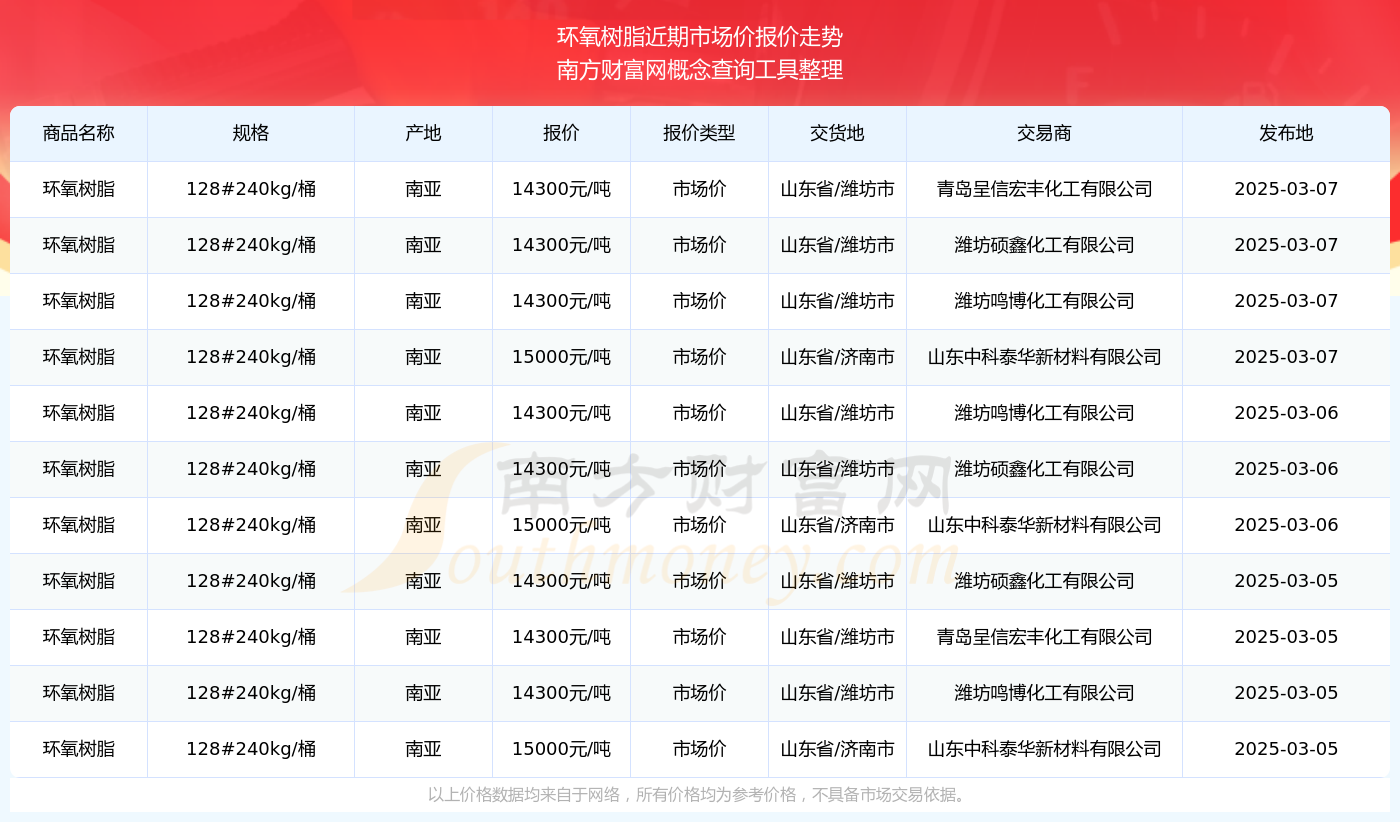Select 潍坊鸣博化工有限公司 in the 2025-03-05 row
Image resolution: width=1400 pixels, height=822 pixels.
coord(1044,693)
